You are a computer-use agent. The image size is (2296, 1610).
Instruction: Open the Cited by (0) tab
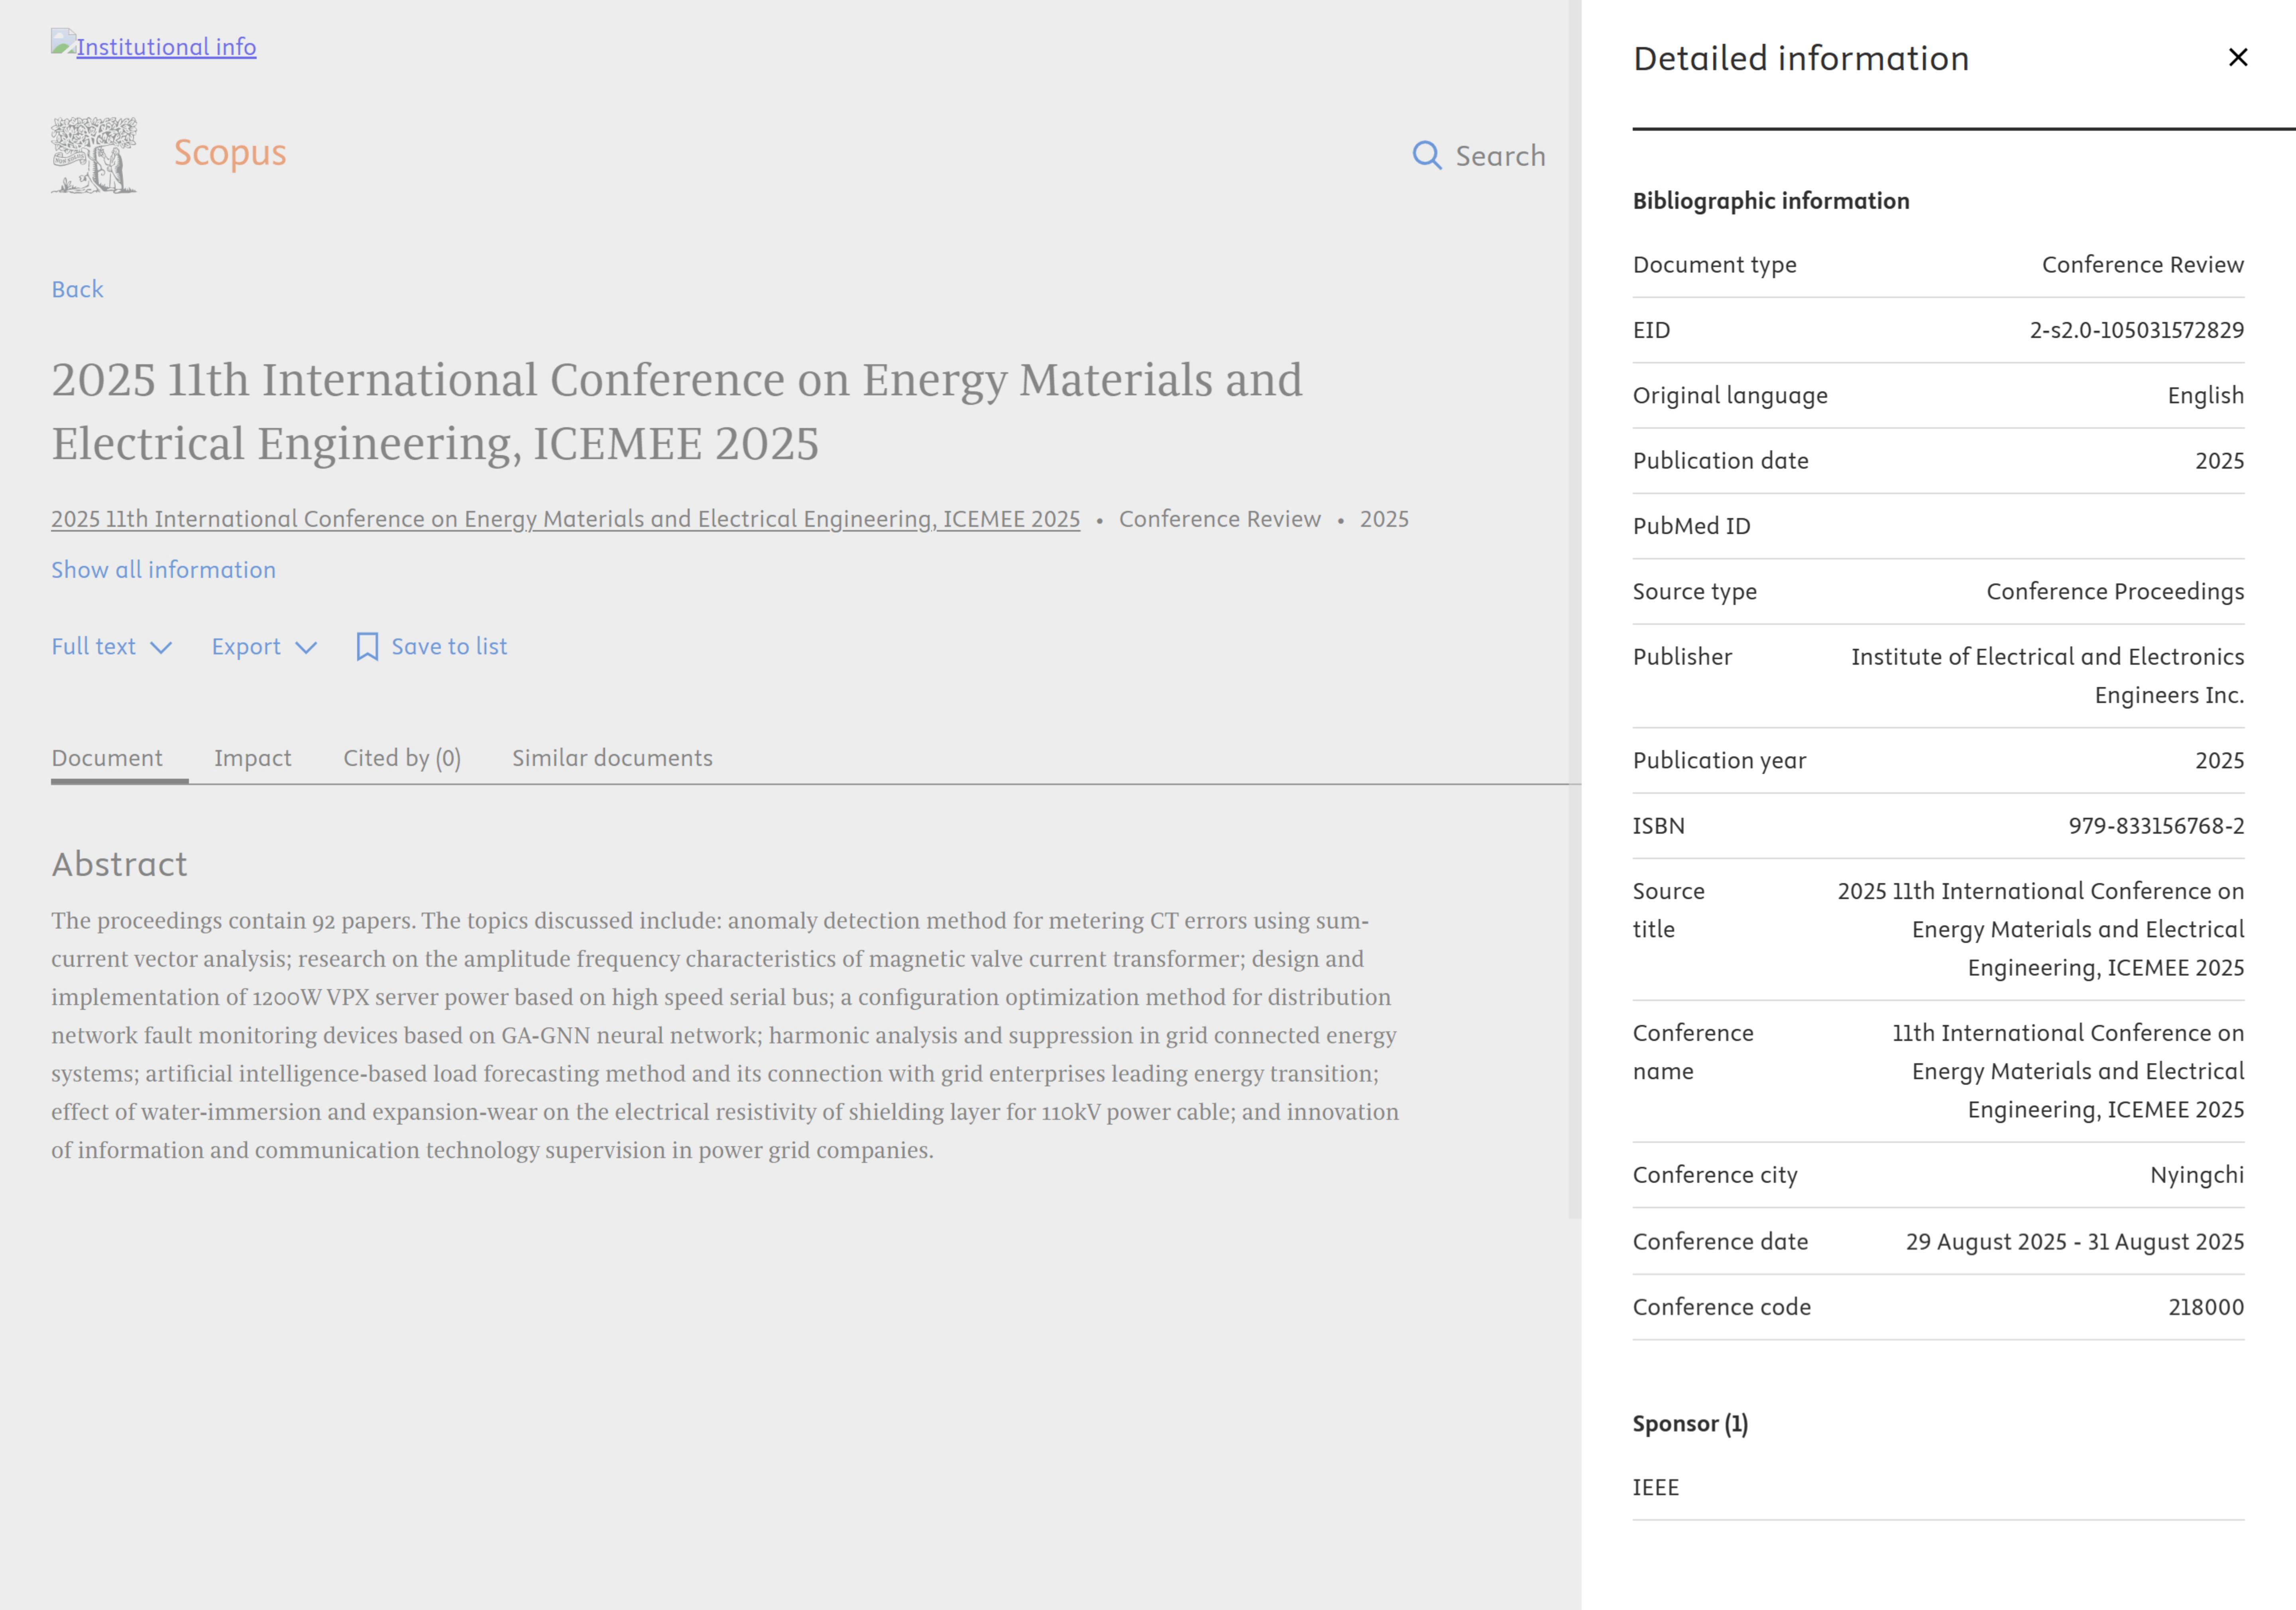pos(402,758)
